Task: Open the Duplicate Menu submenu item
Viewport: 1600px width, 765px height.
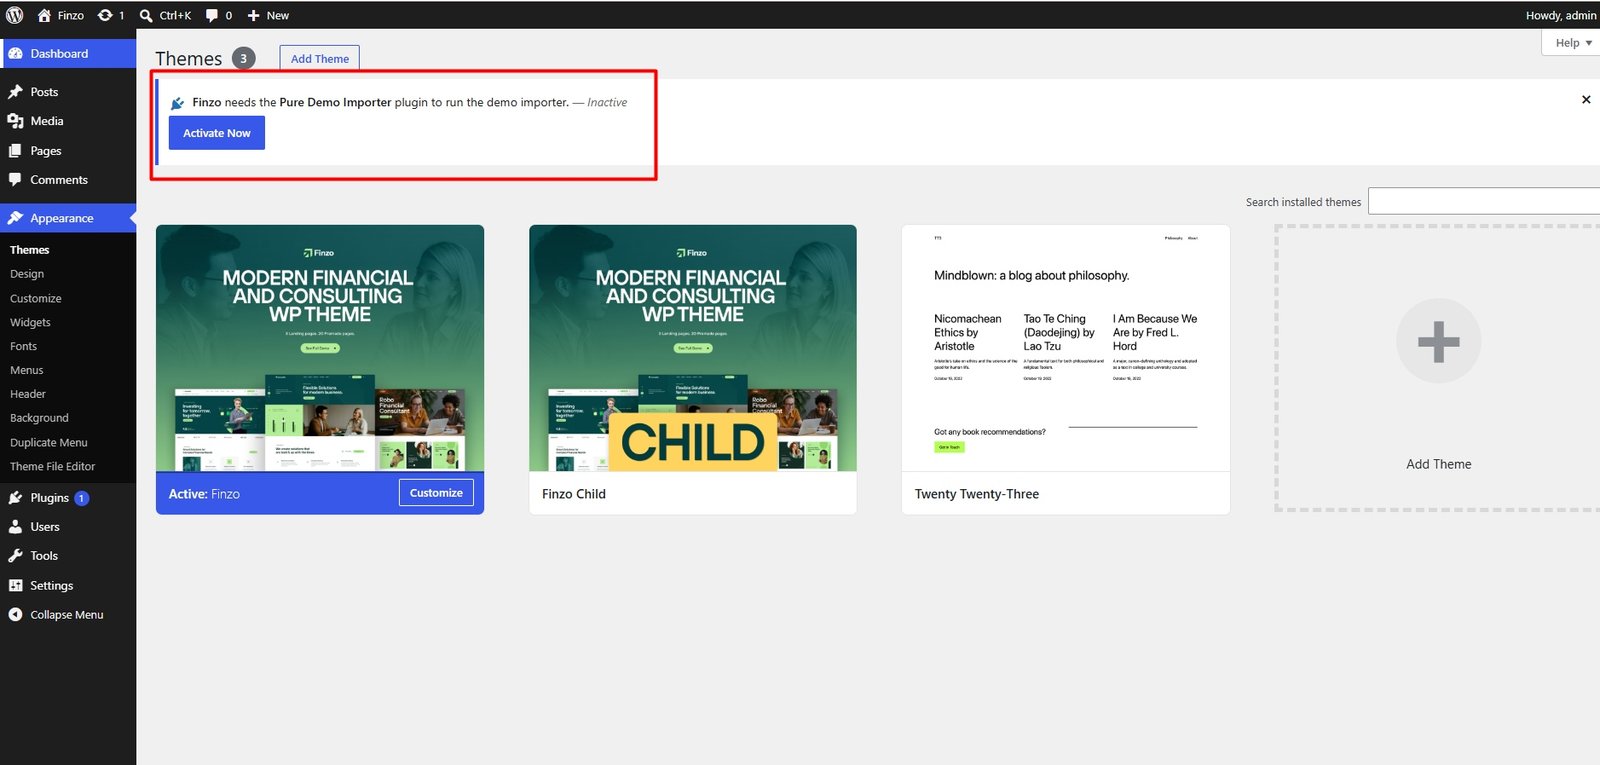Action: point(49,443)
